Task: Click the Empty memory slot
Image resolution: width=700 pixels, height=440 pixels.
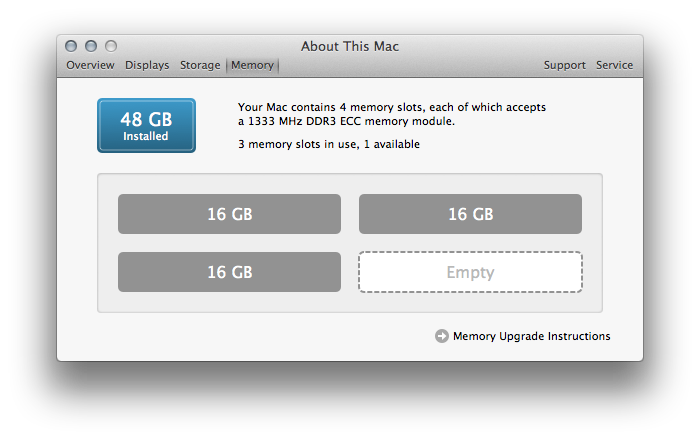Action: 470,272
